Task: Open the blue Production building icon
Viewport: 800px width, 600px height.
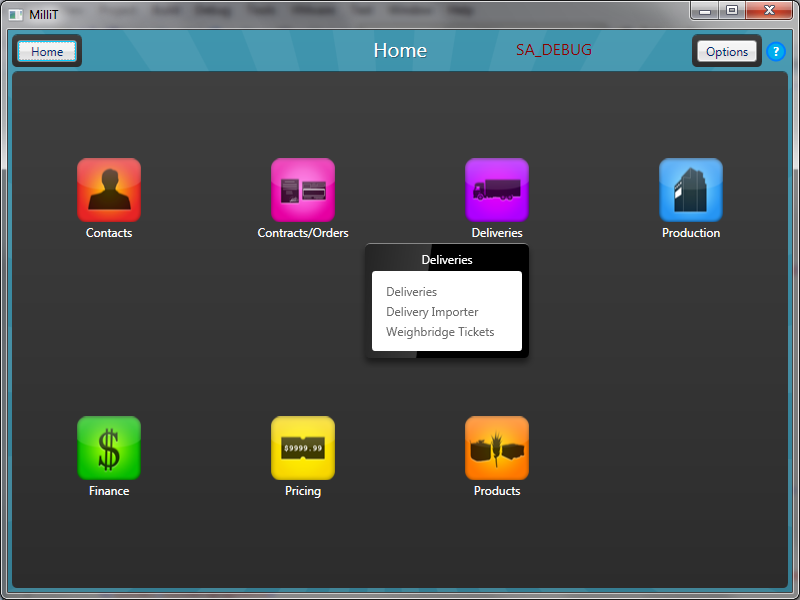Action: [691, 190]
